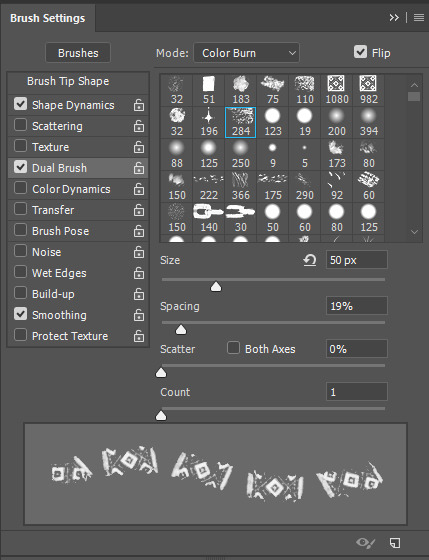Select the Transfer option label
Viewport: 429px width, 560px height.
pyautogui.click(x=53, y=210)
